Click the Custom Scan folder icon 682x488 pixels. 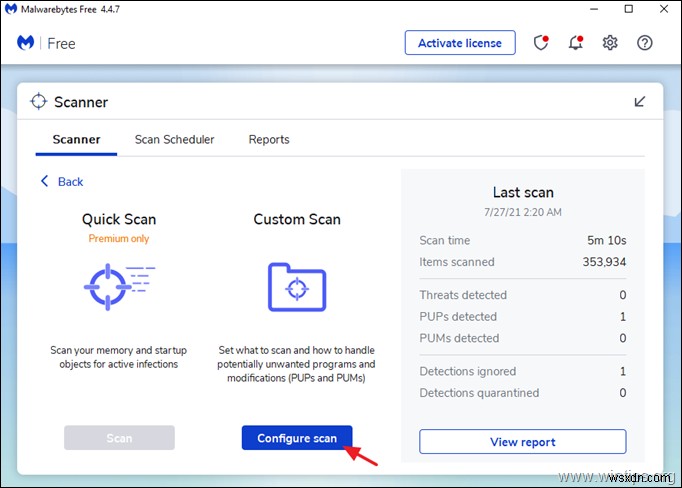pyautogui.click(x=297, y=287)
